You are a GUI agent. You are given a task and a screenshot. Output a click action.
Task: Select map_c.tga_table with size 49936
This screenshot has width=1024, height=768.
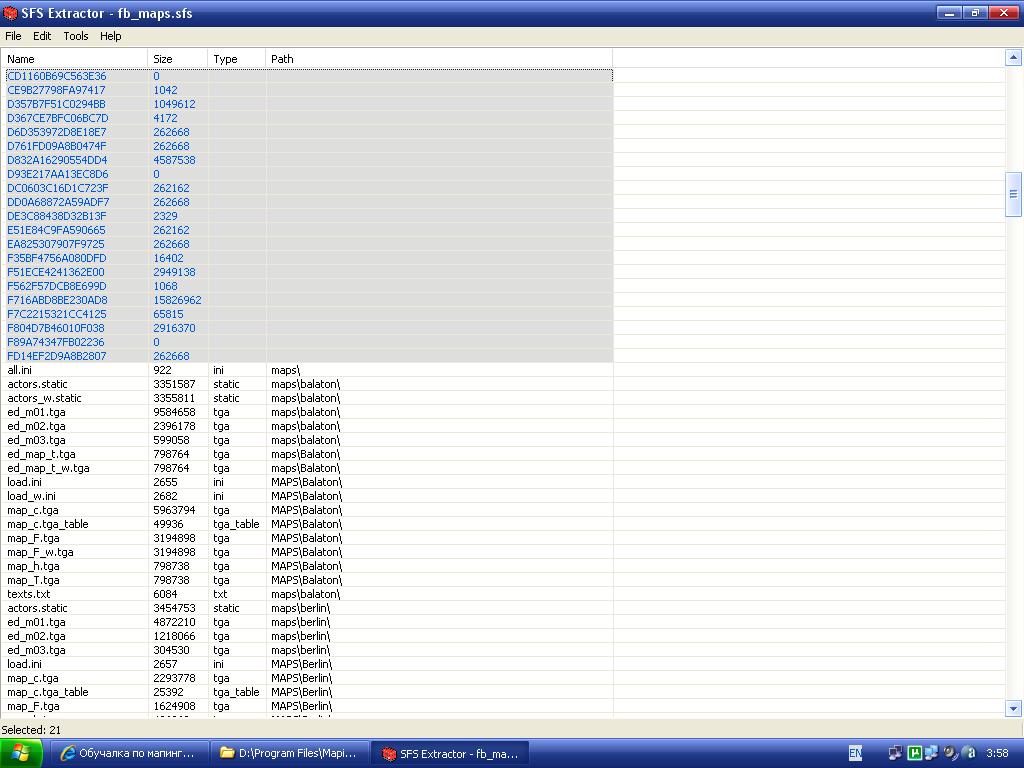(x=307, y=524)
